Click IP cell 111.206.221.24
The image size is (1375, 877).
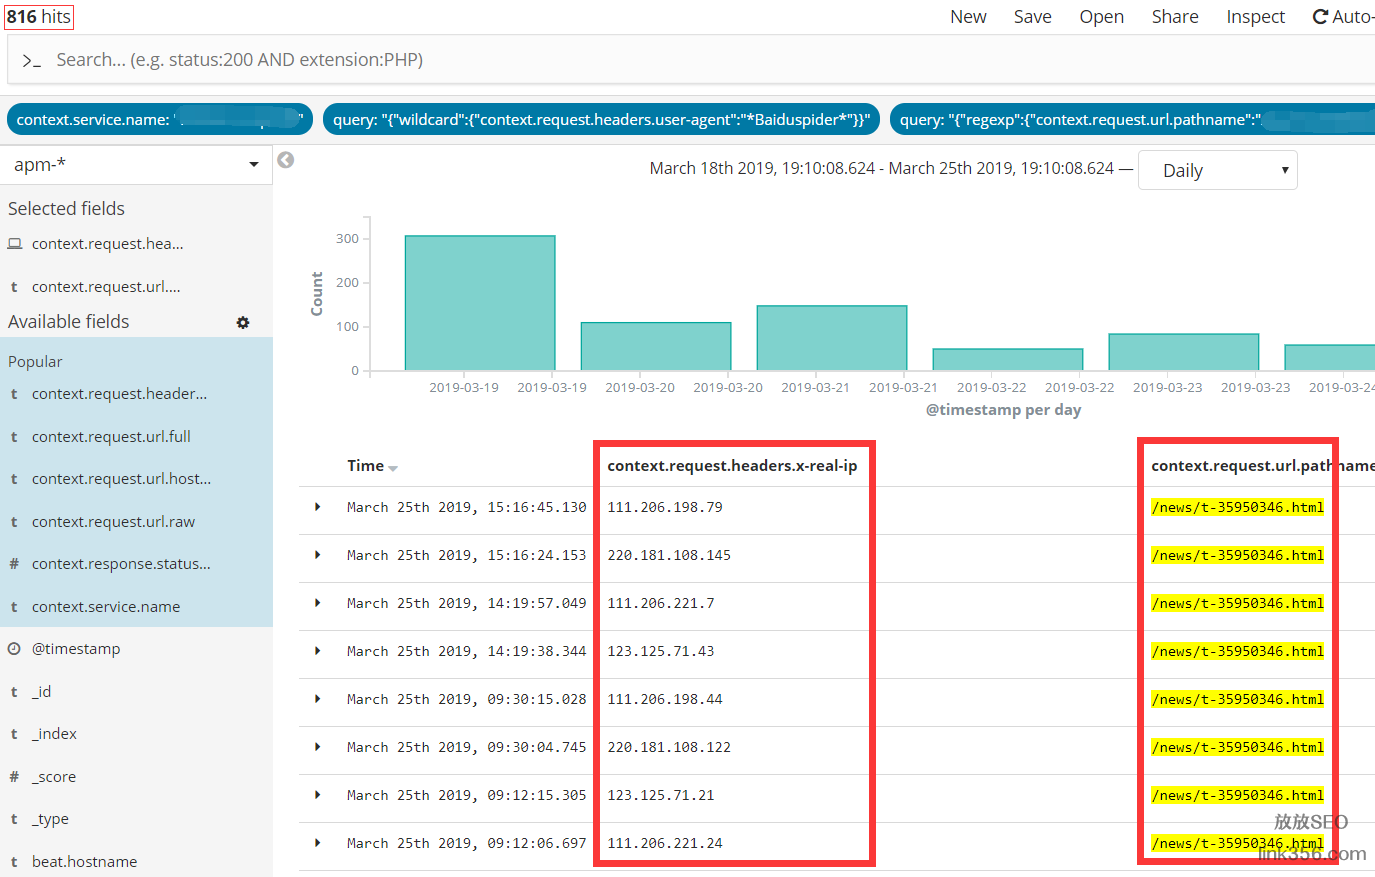click(x=665, y=843)
